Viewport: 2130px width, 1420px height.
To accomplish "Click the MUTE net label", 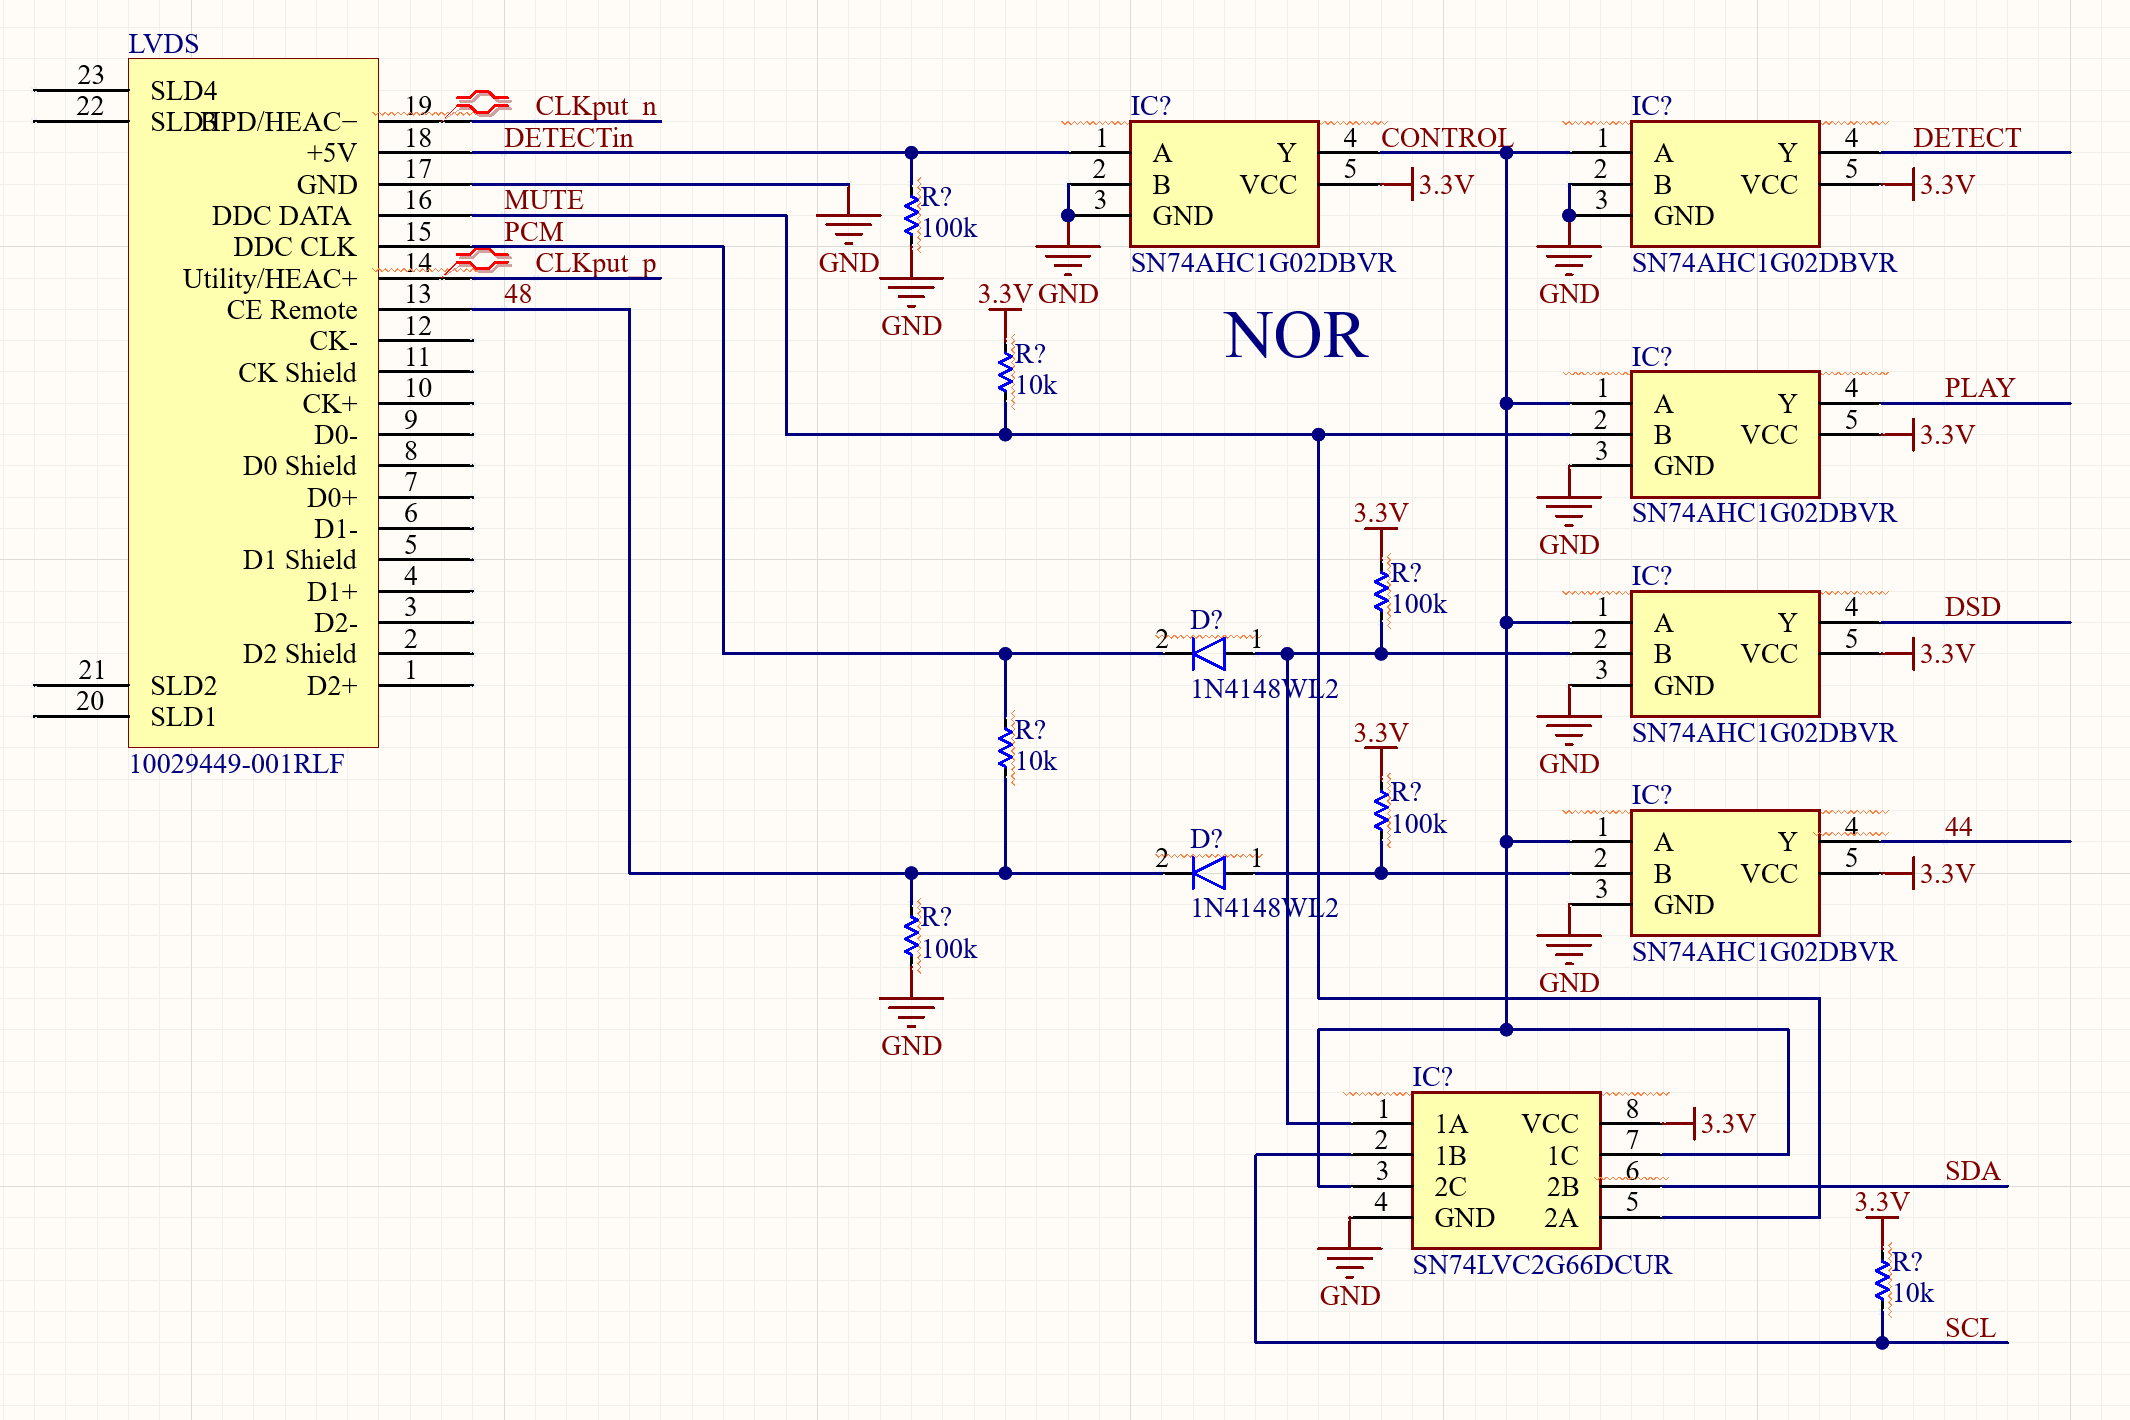I will point(543,200).
